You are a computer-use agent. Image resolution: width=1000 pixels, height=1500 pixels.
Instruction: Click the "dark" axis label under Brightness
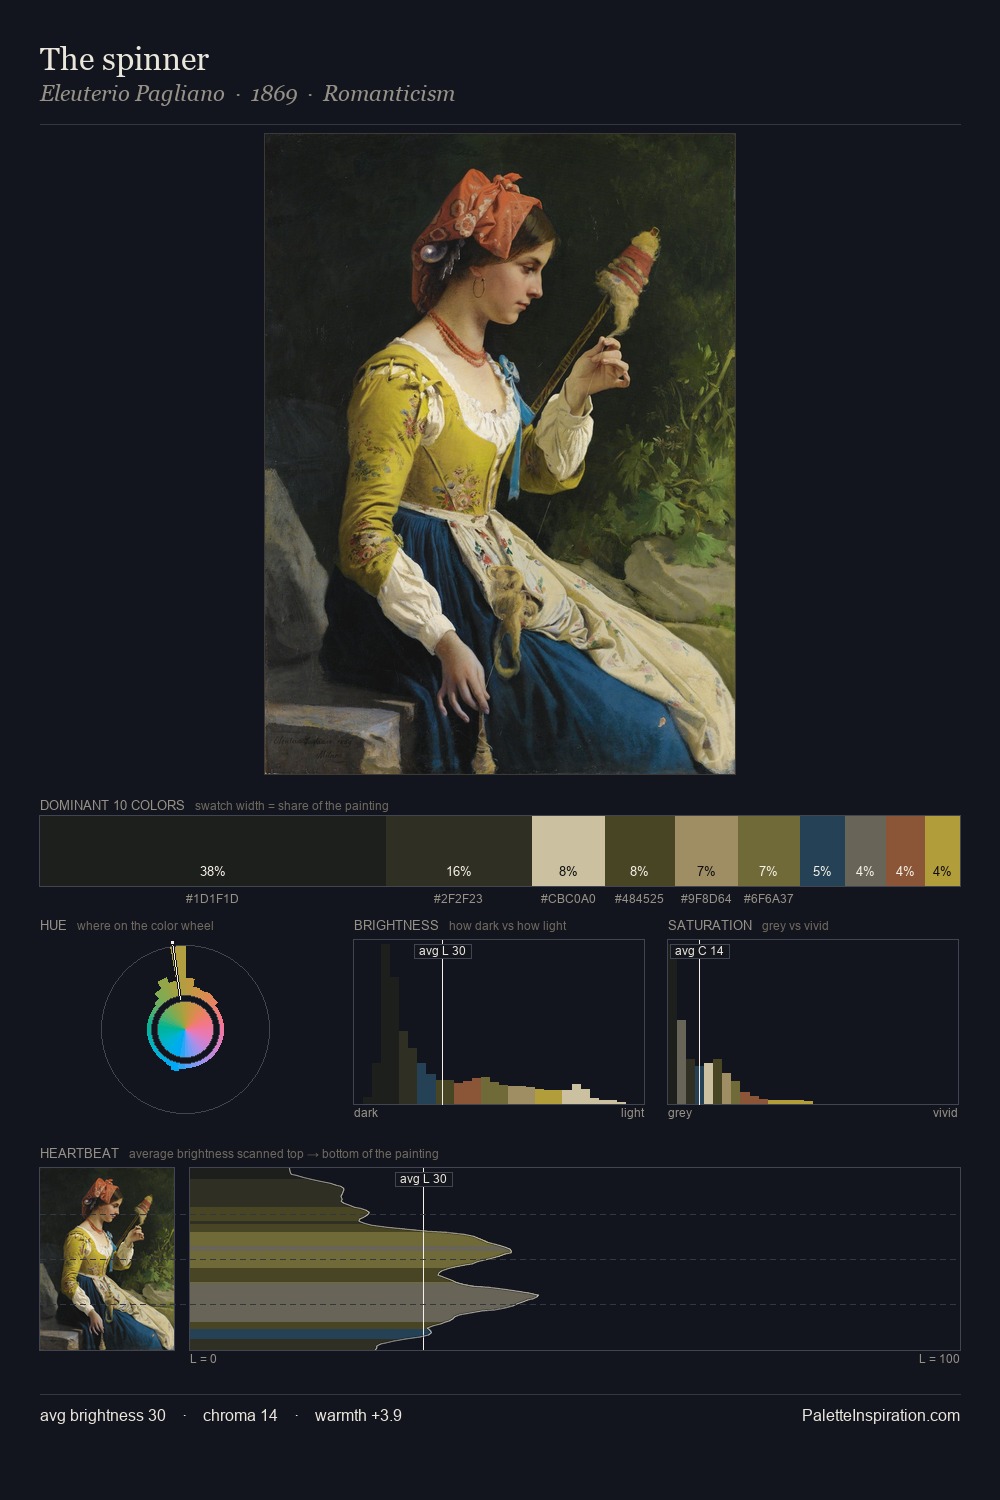pos(366,1113)
